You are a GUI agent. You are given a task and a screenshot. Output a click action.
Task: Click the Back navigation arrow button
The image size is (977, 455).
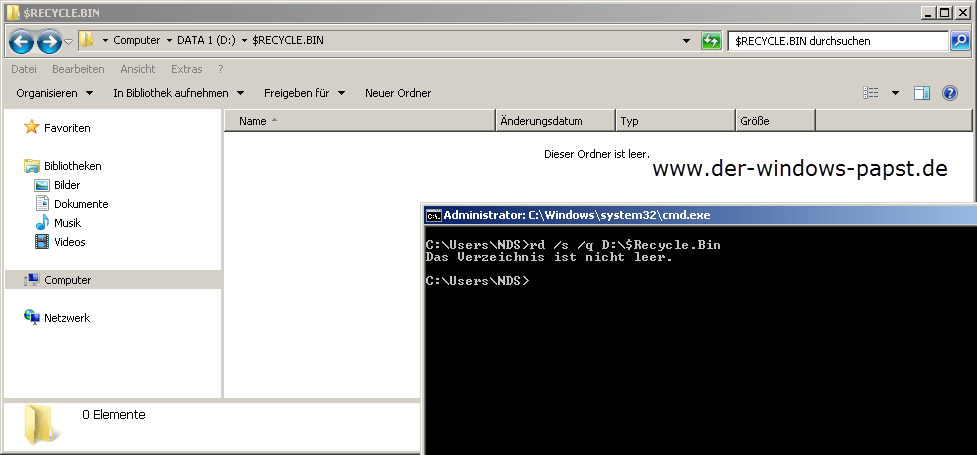(x=22, y=42)
